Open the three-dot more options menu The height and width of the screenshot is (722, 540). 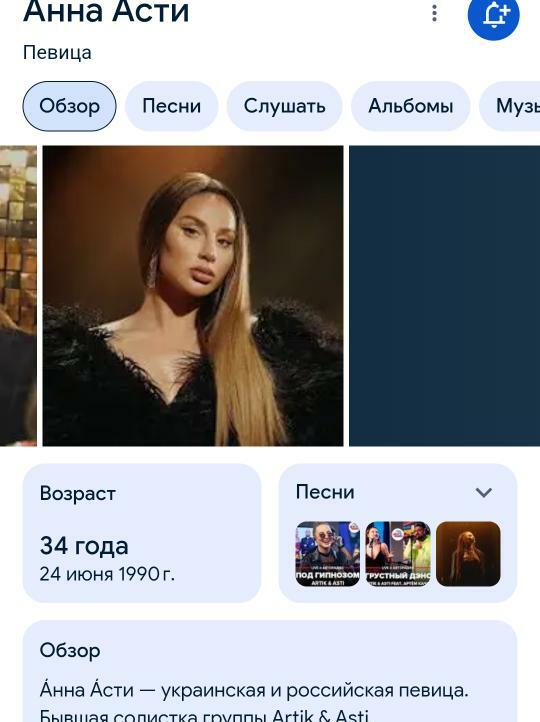pyautogui.click(x=434, y=13)
